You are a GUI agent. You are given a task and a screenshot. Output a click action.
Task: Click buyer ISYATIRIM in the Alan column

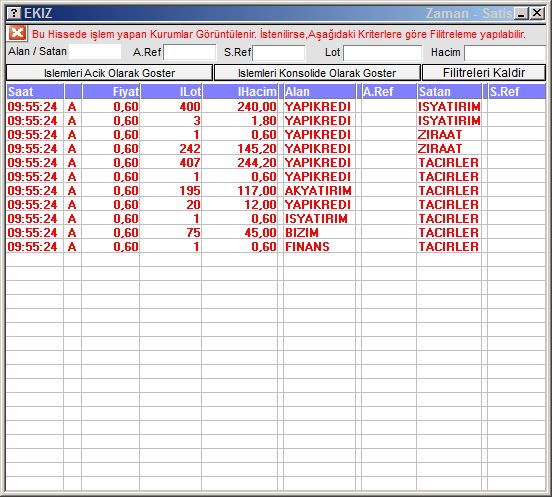point(316,219)
